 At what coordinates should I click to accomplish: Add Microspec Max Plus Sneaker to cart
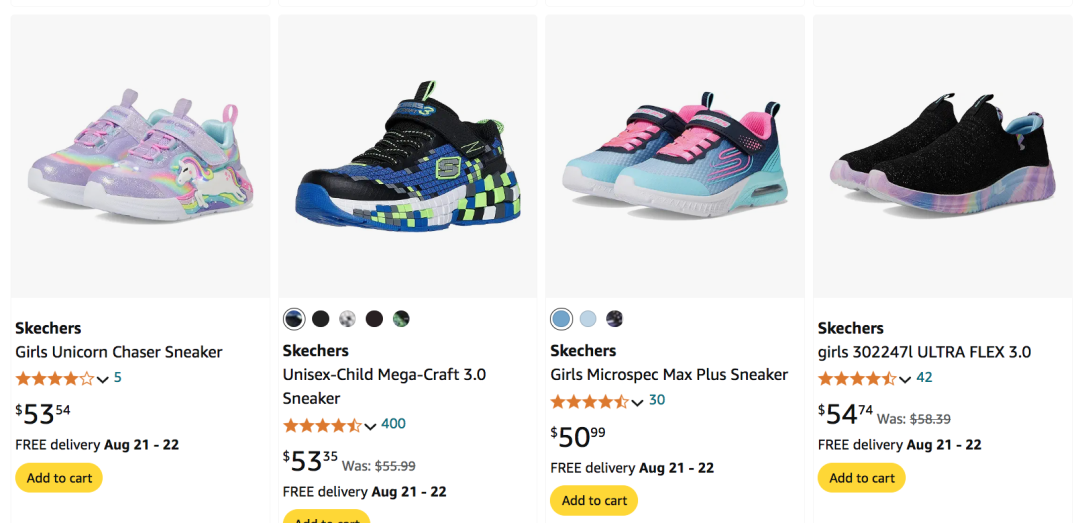pos(594,500)
